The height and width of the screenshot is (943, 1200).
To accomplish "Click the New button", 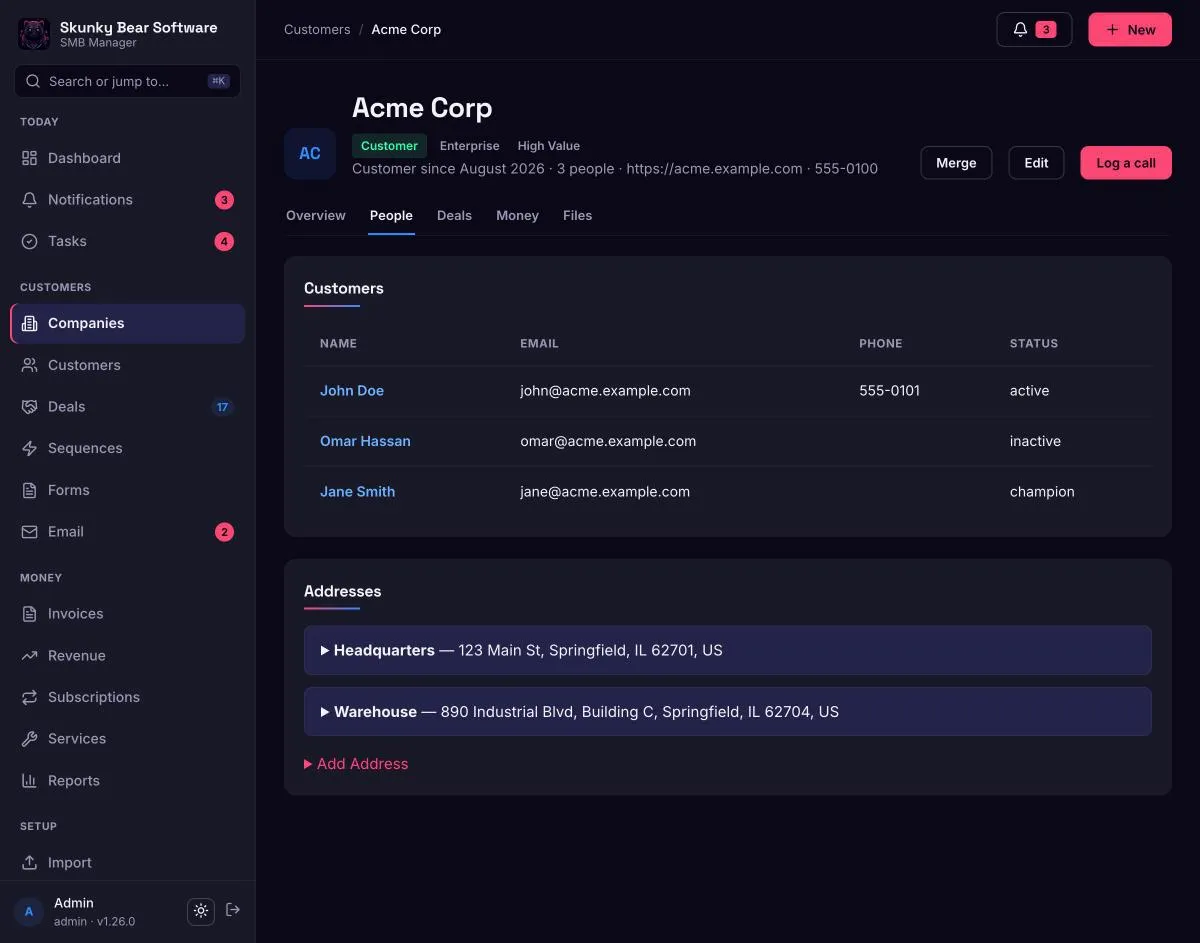I will [1130, 30].
